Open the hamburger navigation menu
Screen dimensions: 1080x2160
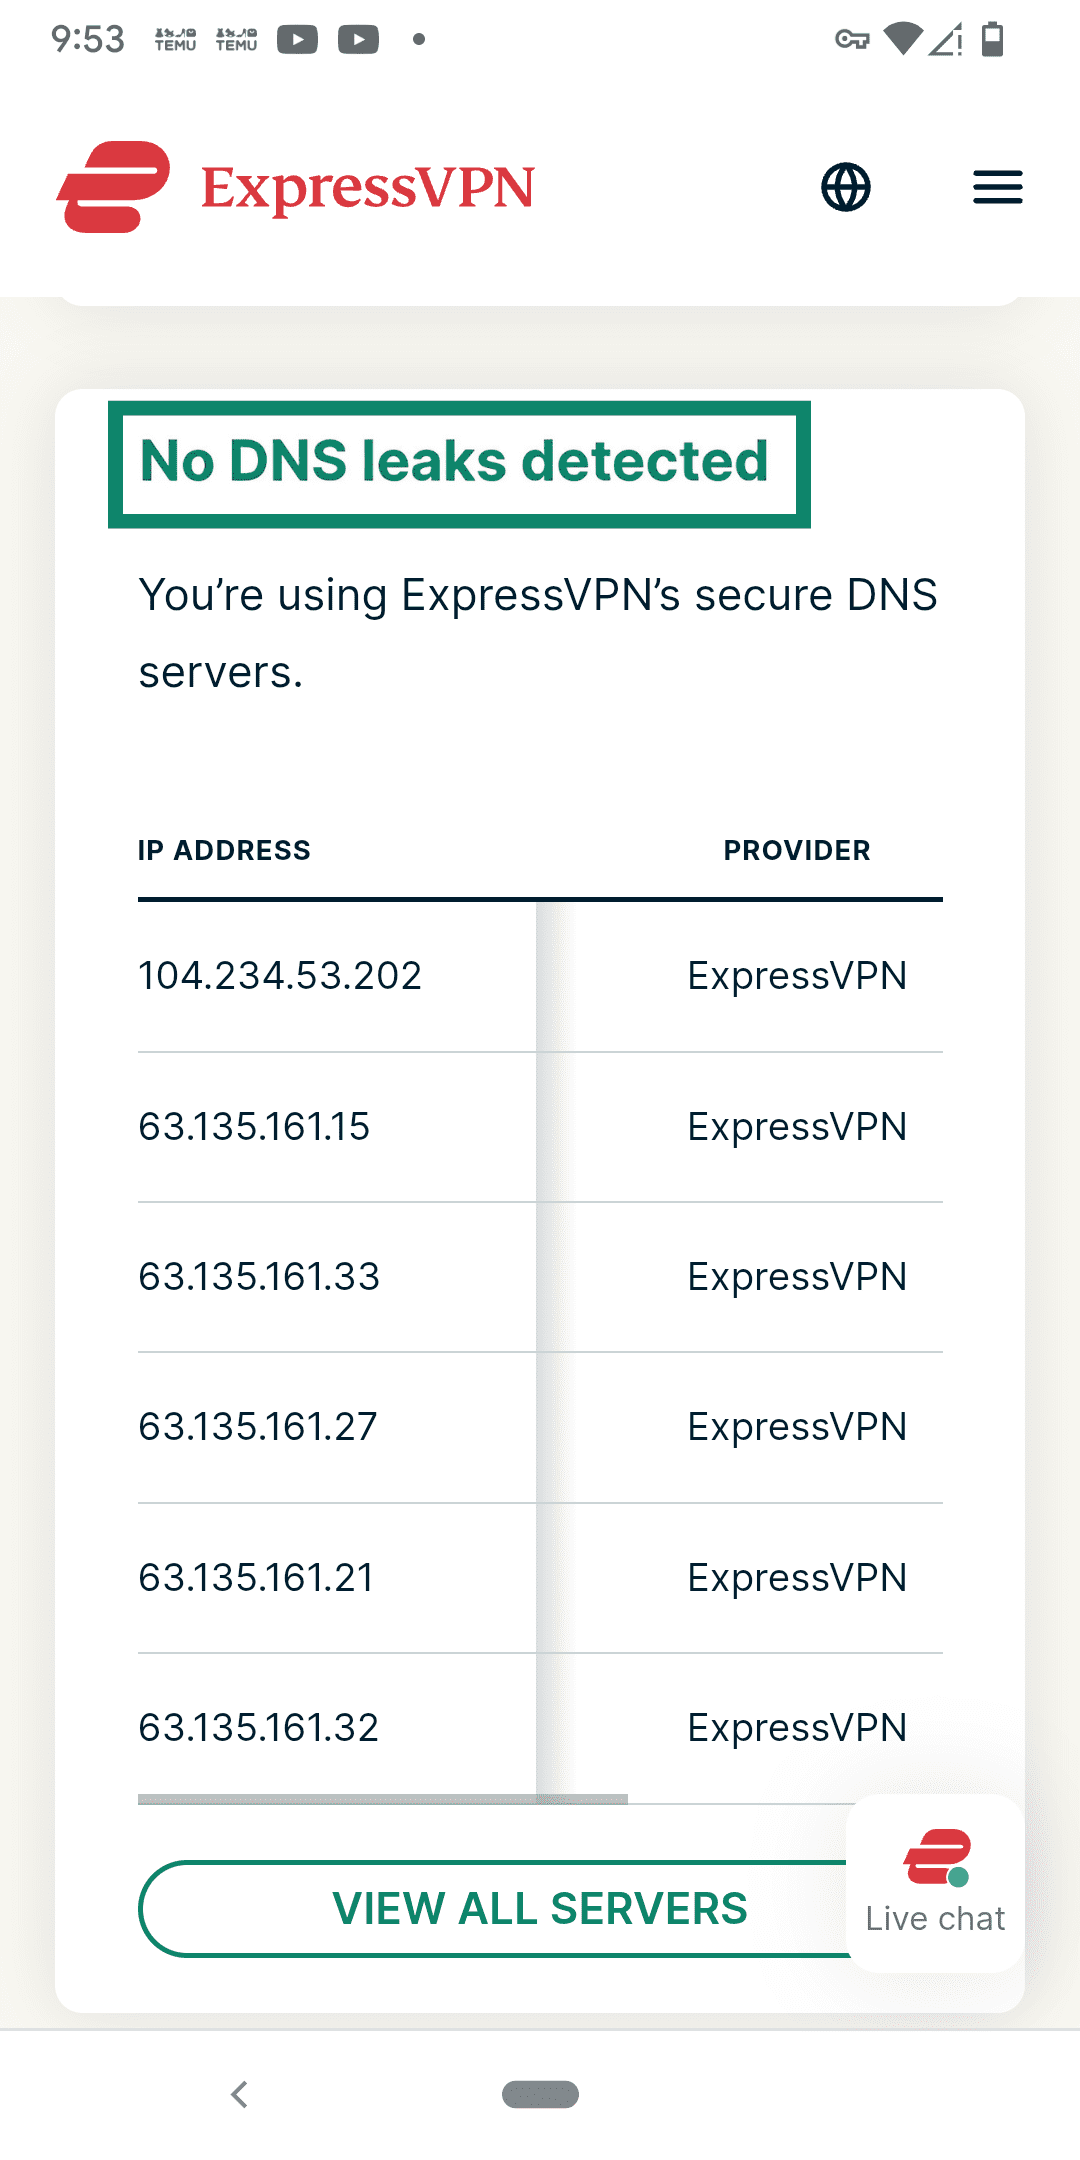coord(996,187)
